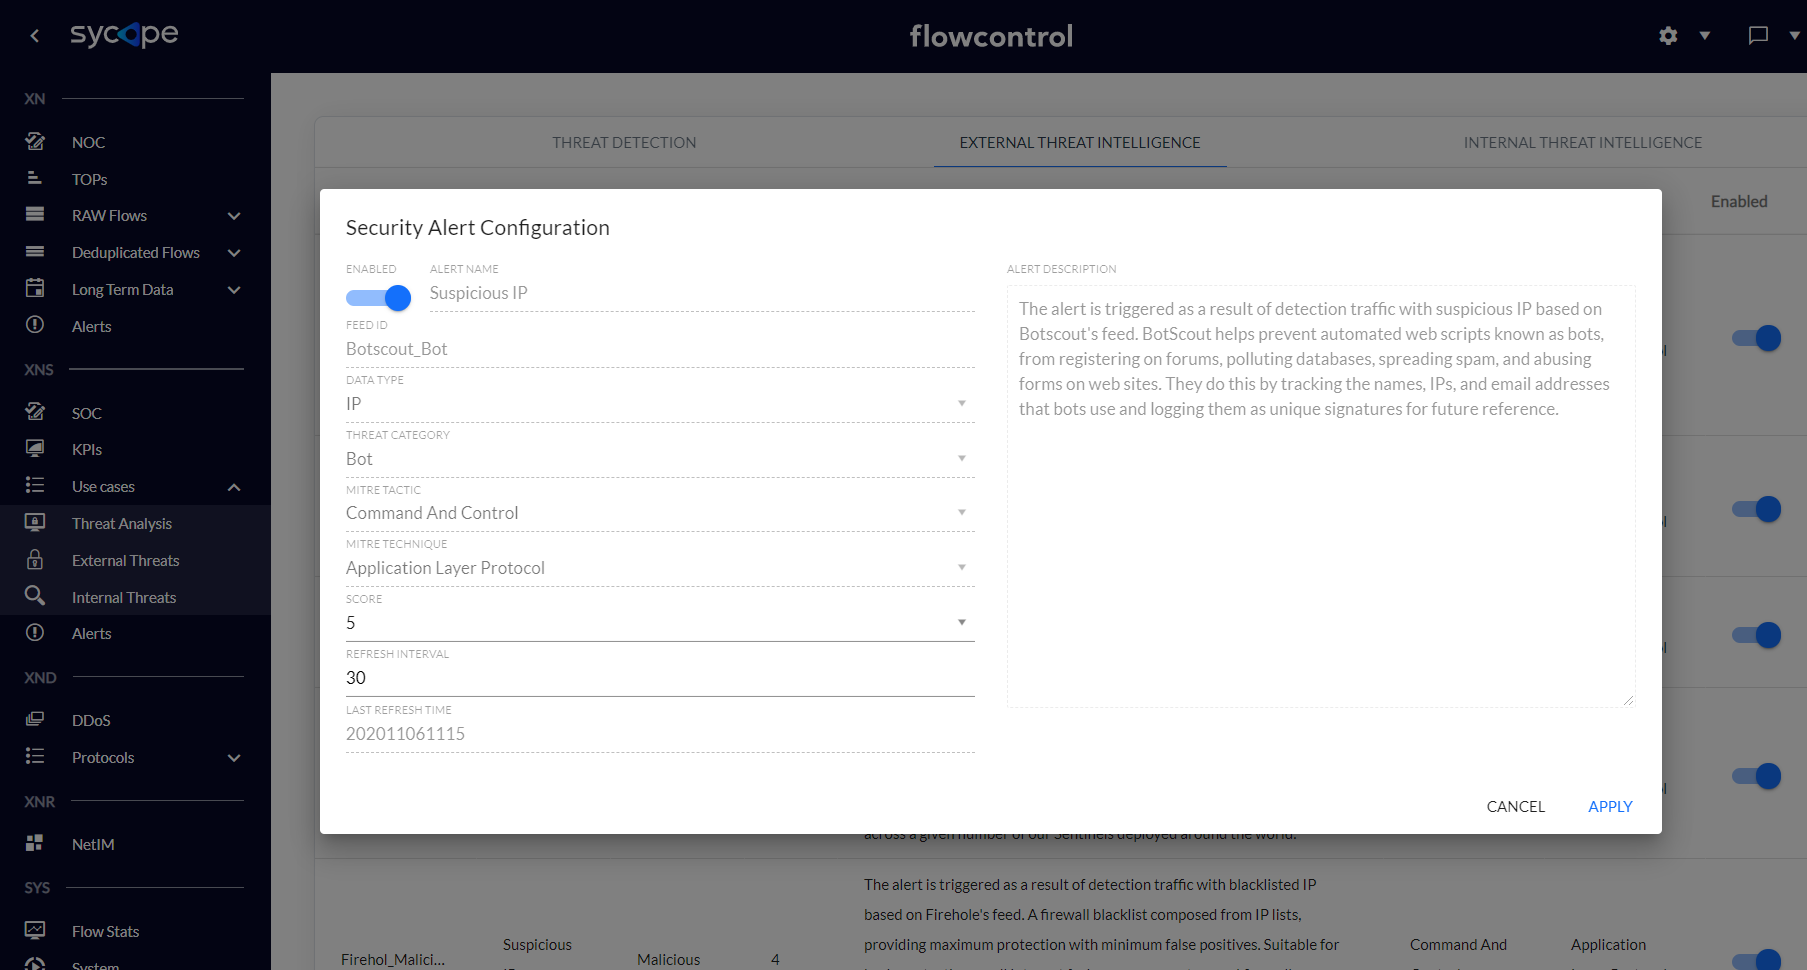Click the Feed ID field Botscout_Bot
Viewport: 1807px width, 970px height.
click(x=660, y=349)
